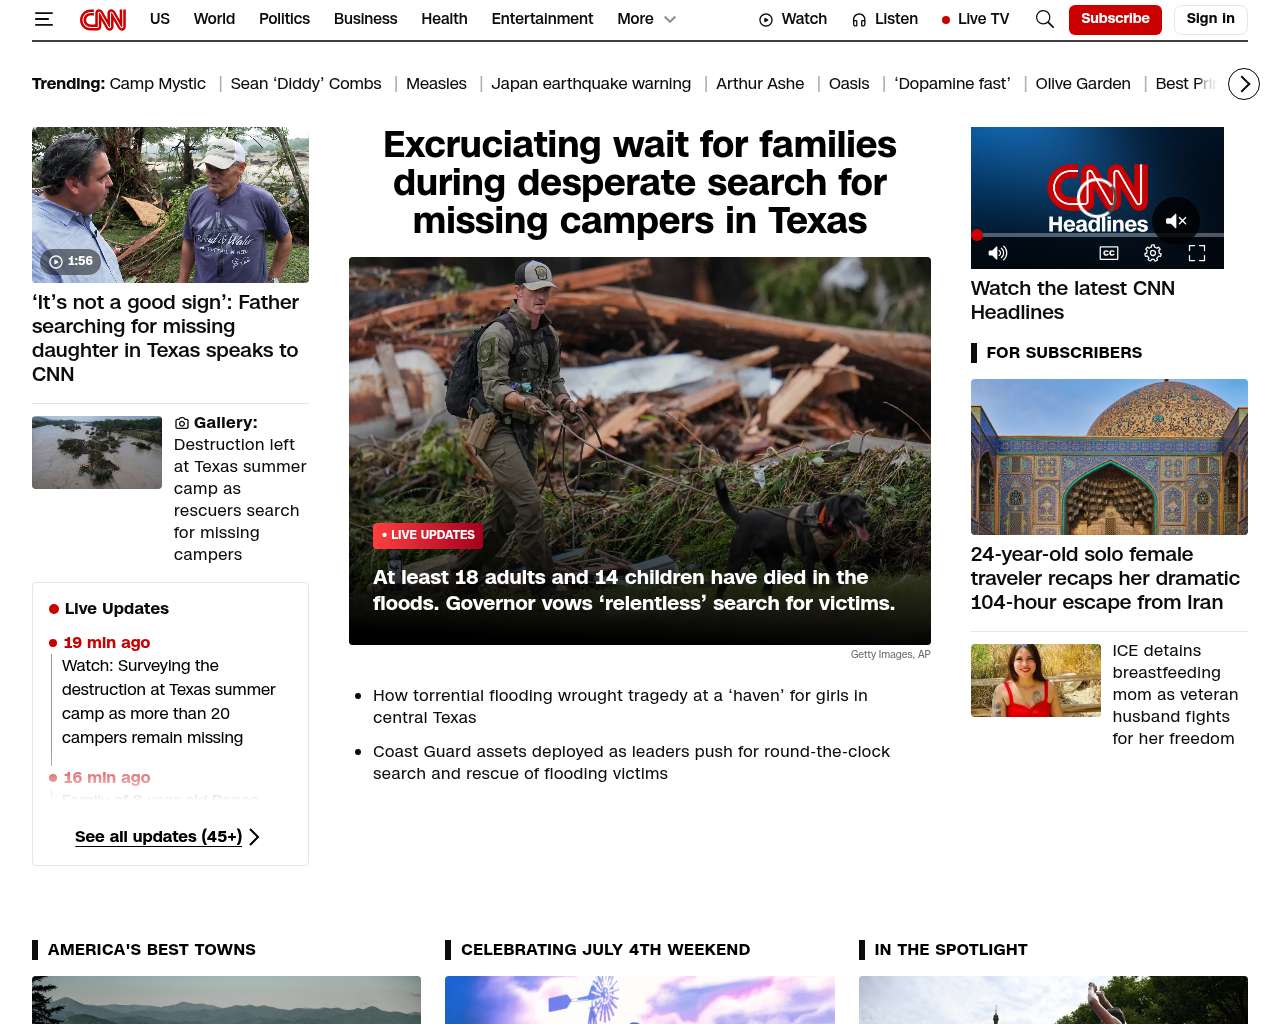Select Camp Mystic trending topic
This screenshot has height=1024, width=1280.
click(158, 84)
